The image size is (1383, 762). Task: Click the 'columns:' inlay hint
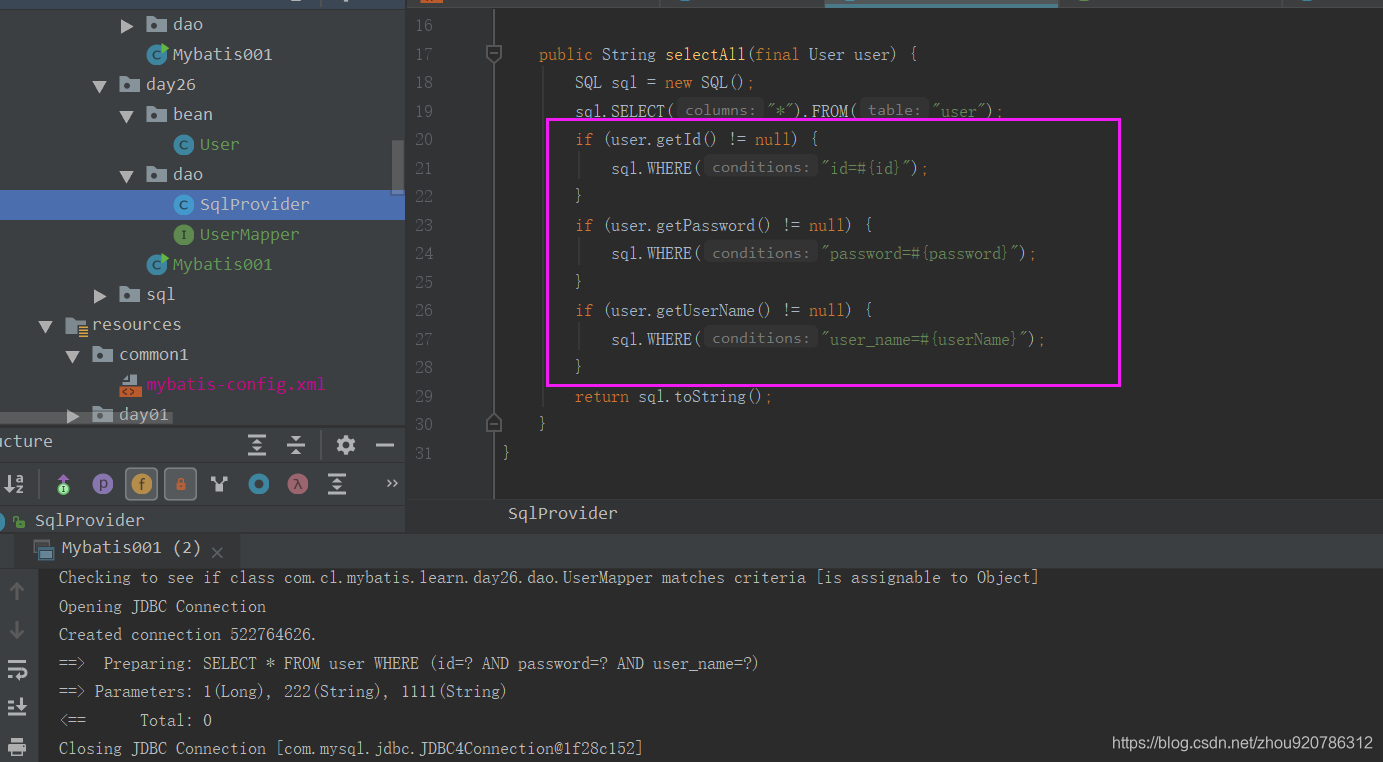720,110
